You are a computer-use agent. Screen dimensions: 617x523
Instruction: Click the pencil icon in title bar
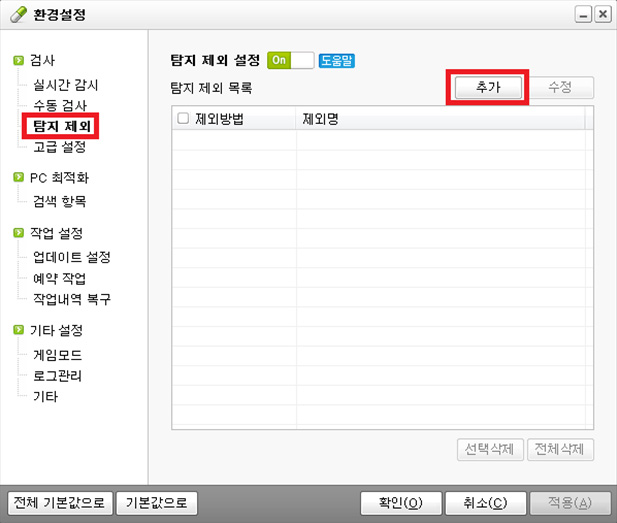point(15,14)
